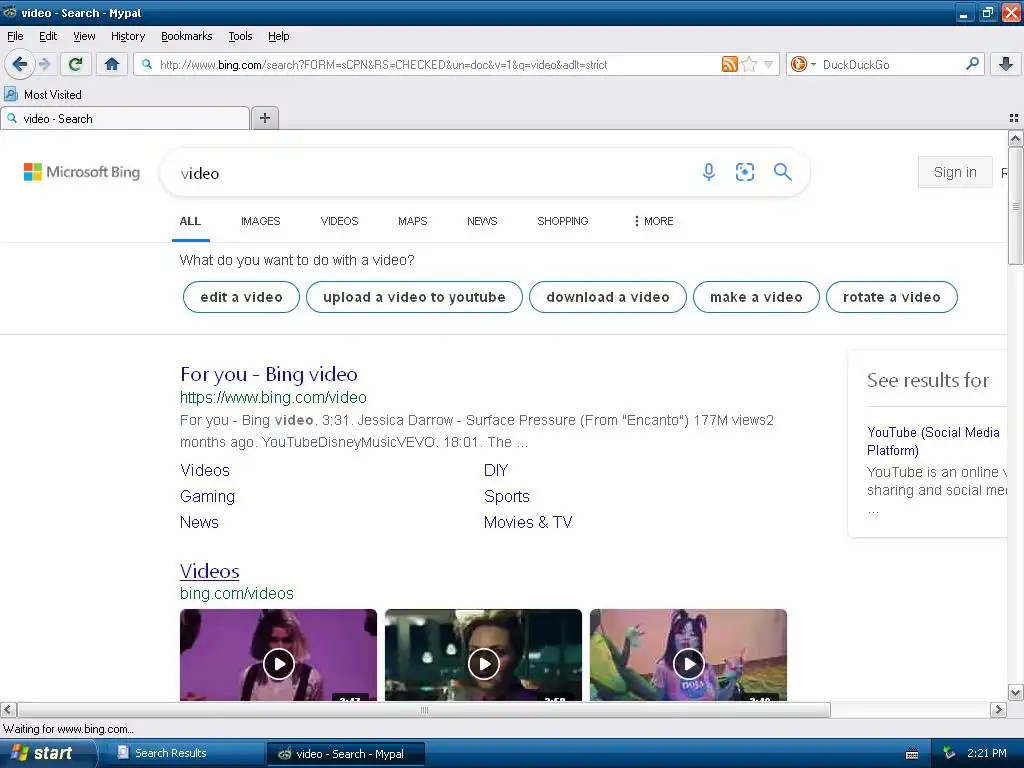Expand the MORE search options

click(x=654, y=221)
